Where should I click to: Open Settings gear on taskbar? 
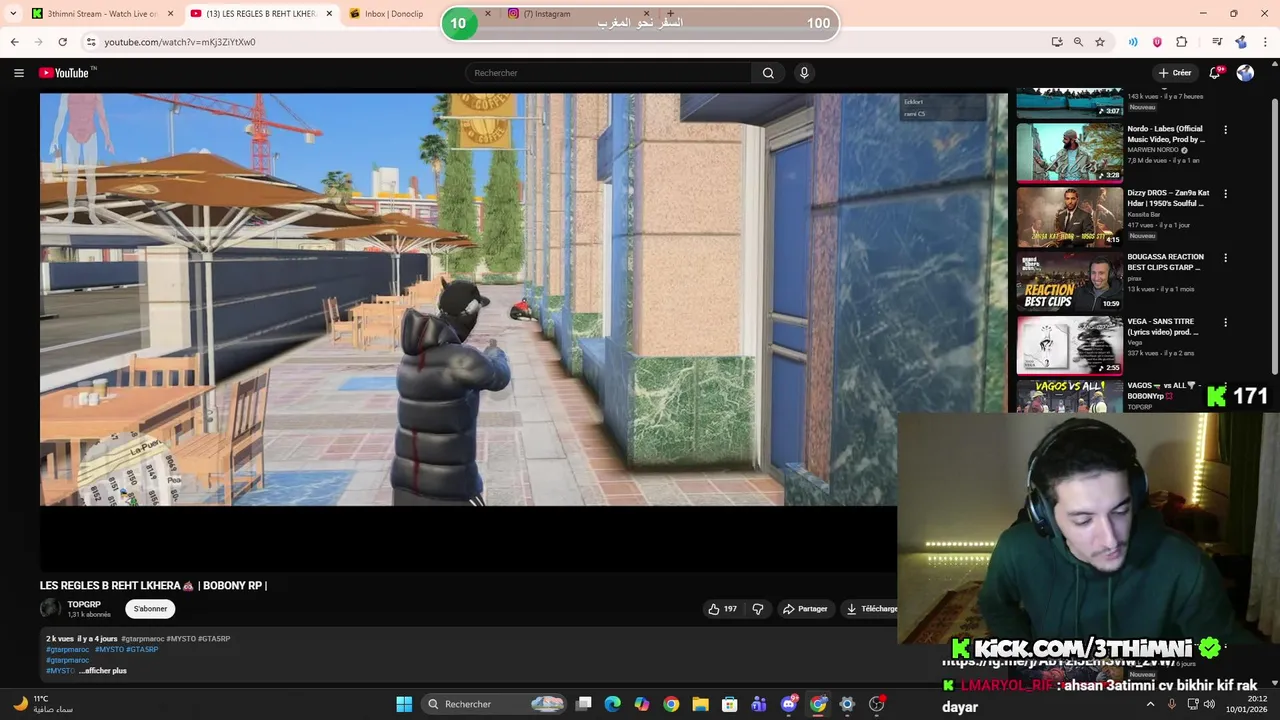point(847,704)
